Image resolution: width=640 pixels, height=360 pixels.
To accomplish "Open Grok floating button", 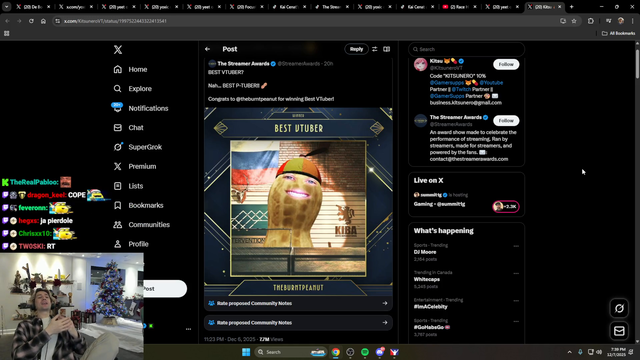I will 619,309.
